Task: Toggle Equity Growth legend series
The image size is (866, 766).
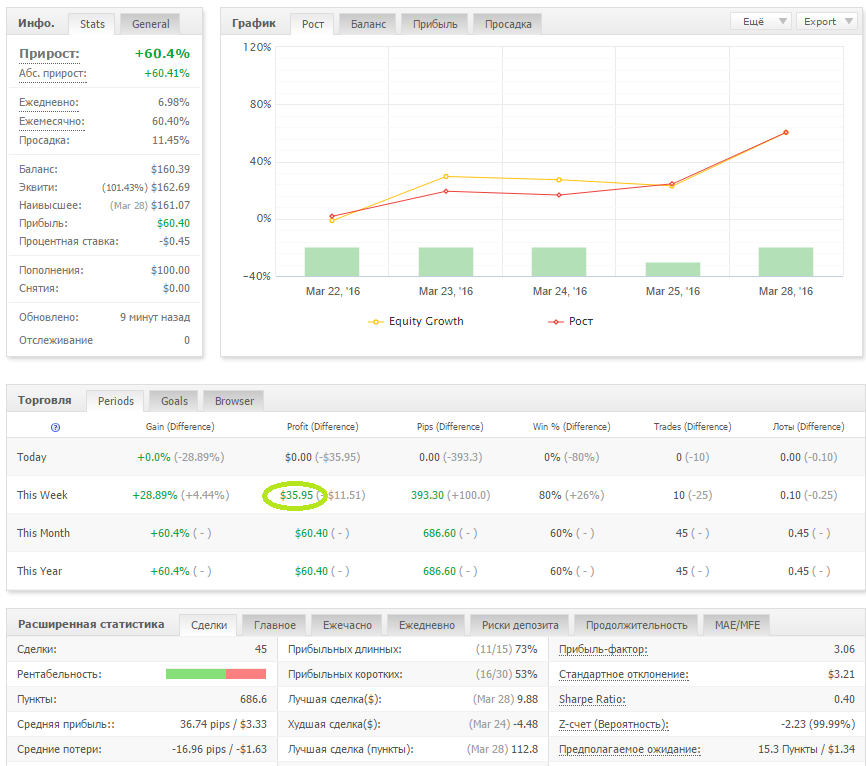Action: pos(416,321)
